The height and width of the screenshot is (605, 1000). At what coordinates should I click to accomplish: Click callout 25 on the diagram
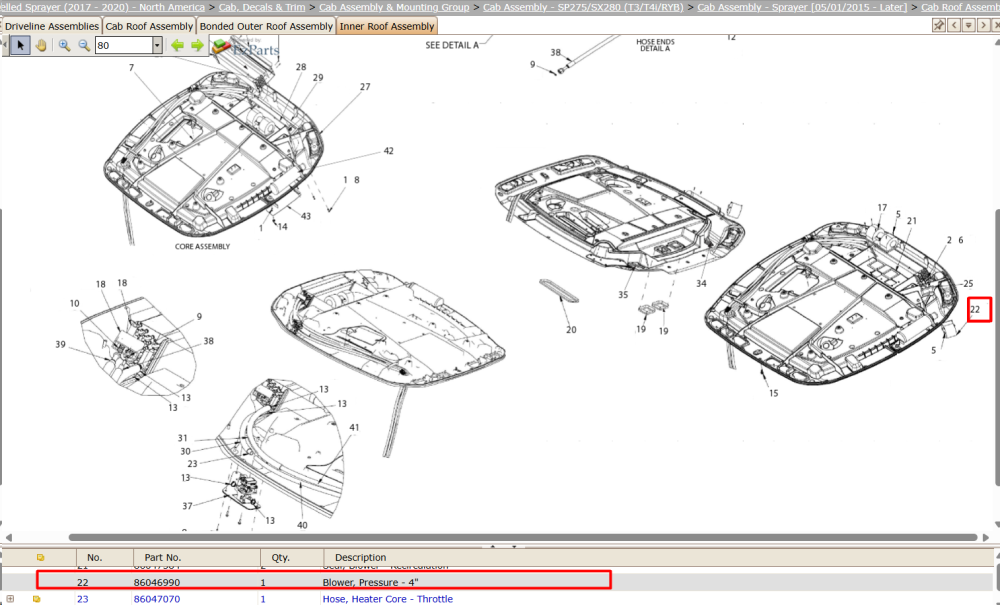(968, 284)
